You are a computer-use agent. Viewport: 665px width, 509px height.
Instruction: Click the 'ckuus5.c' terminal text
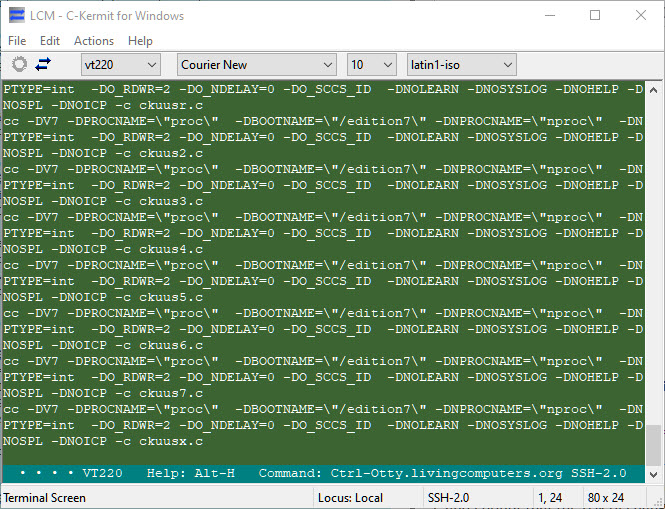pyautogui.click(x=171, y=297)
